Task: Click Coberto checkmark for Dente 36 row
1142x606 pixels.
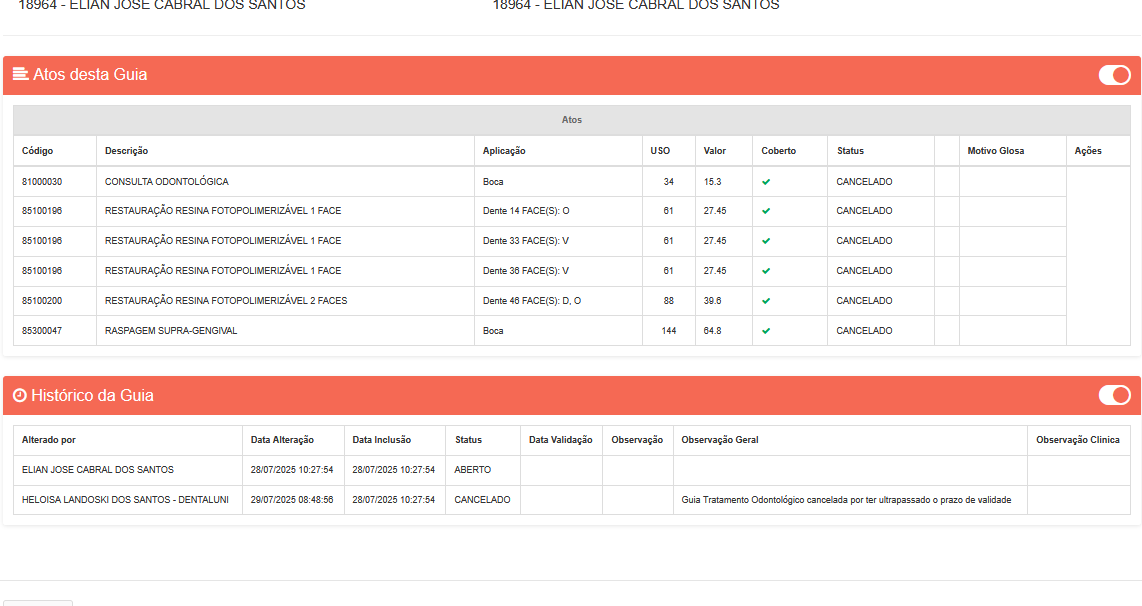Action: (766, 271)
